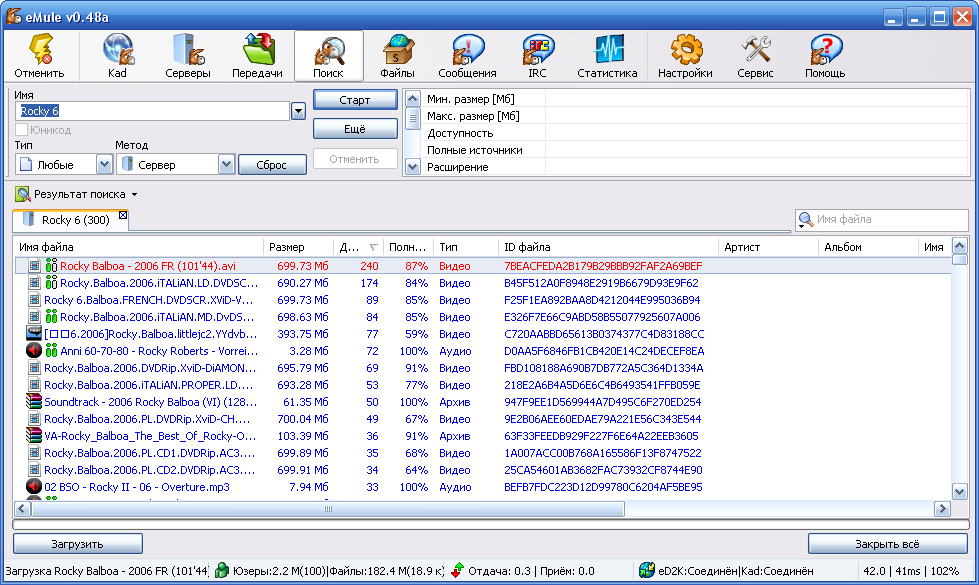Viewport: 979px width, 585px height.
Task: Click archive icon of VA-Rocky_Balboa_The_Best row
Action: 34,435
